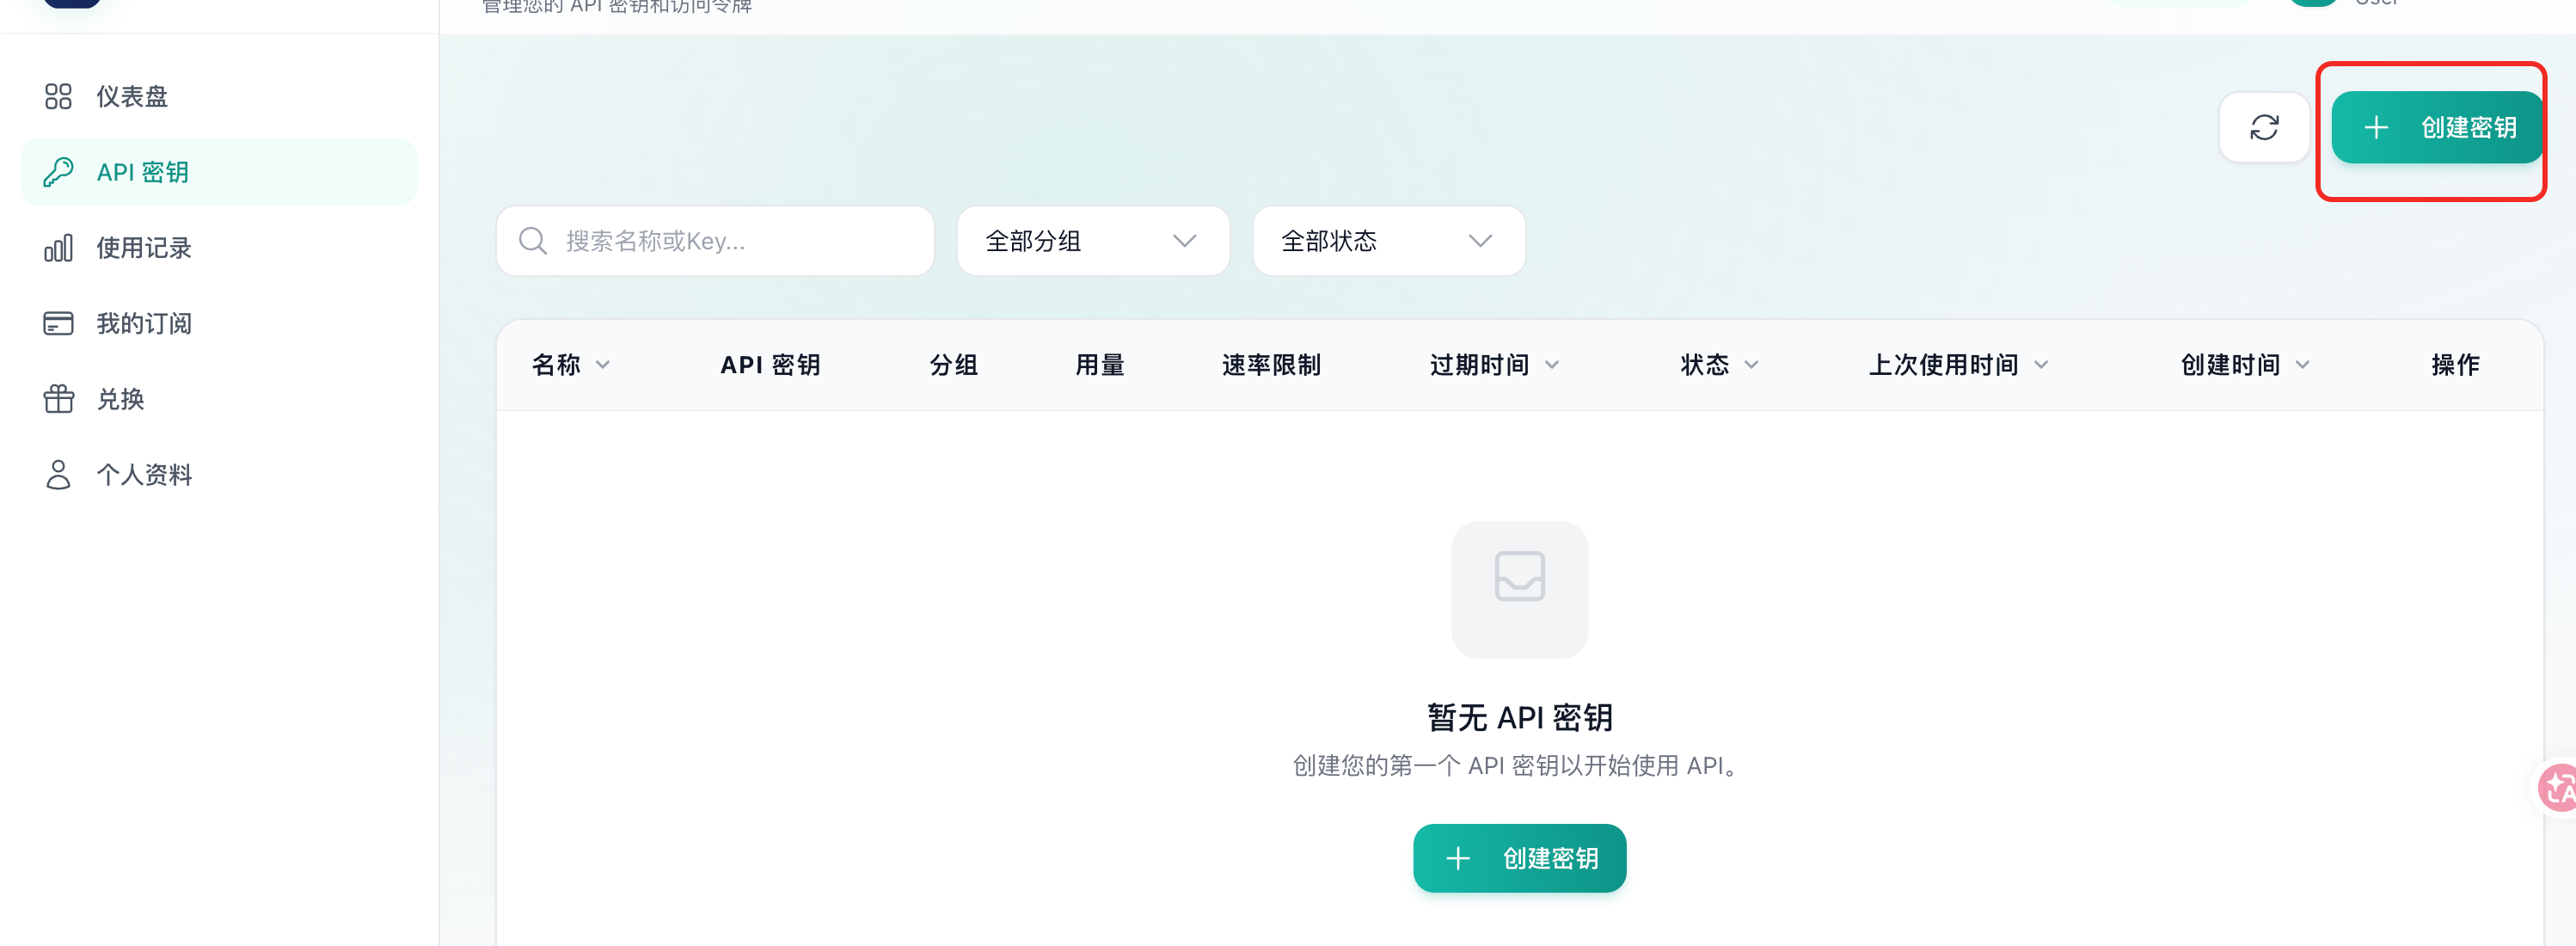Screen dimensions: 2576x946
Task: Click the card icon for 我的订阅
Action: point(58,323)
